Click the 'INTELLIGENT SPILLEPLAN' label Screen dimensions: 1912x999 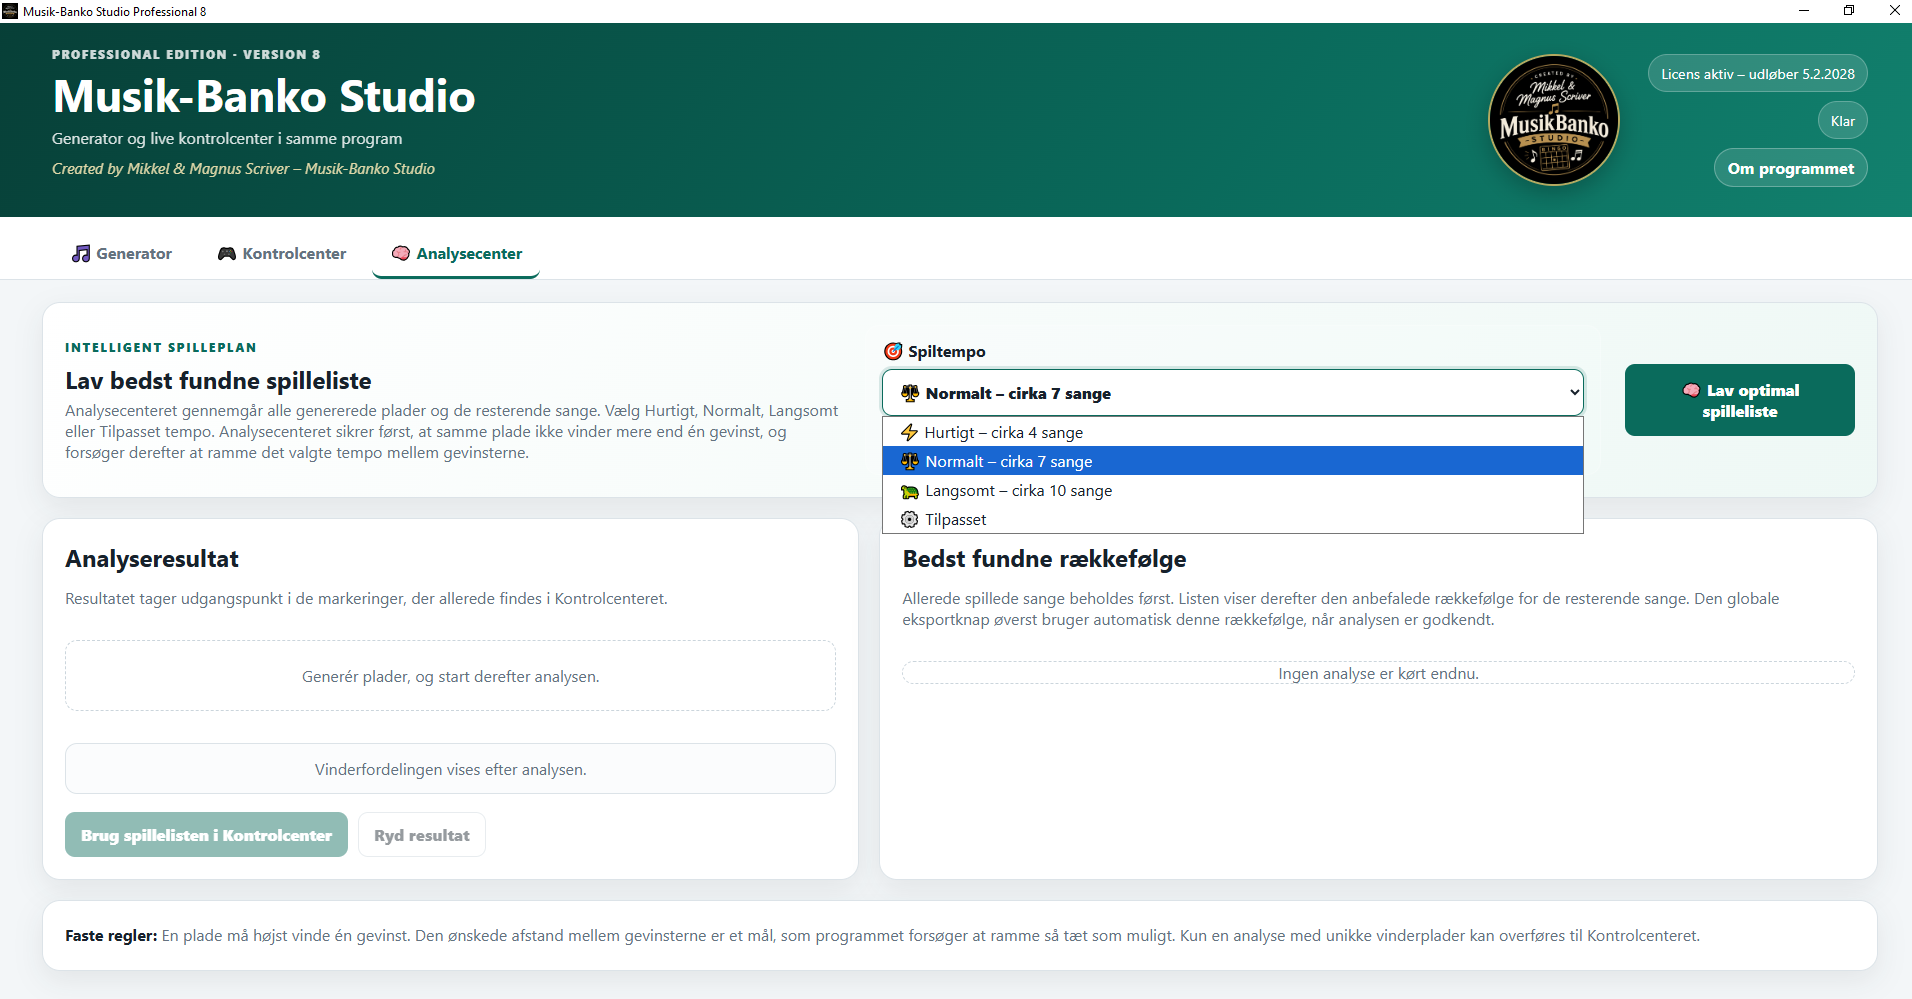point(161,348)
